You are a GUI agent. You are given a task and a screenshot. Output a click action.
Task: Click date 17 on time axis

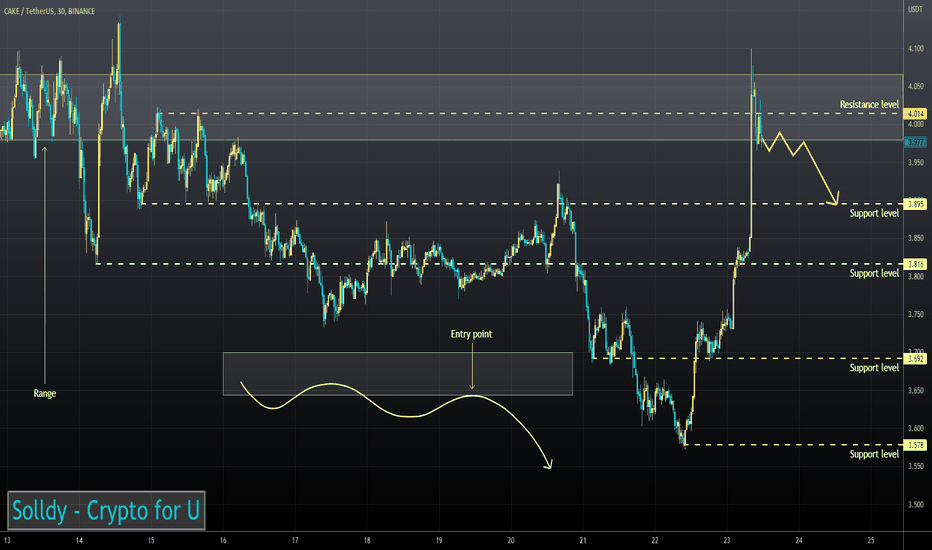295,540
